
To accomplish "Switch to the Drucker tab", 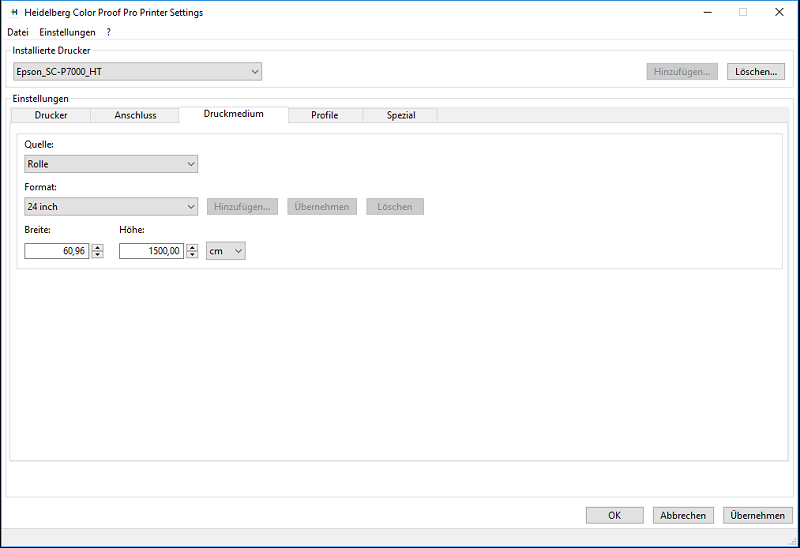I will pos(51,115).
